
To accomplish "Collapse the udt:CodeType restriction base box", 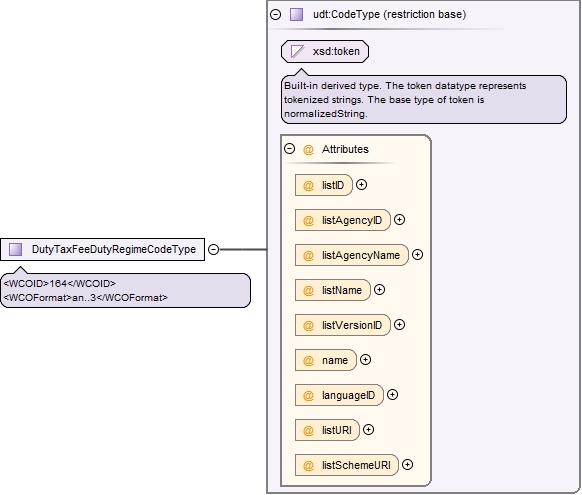I will coord(275,14).
